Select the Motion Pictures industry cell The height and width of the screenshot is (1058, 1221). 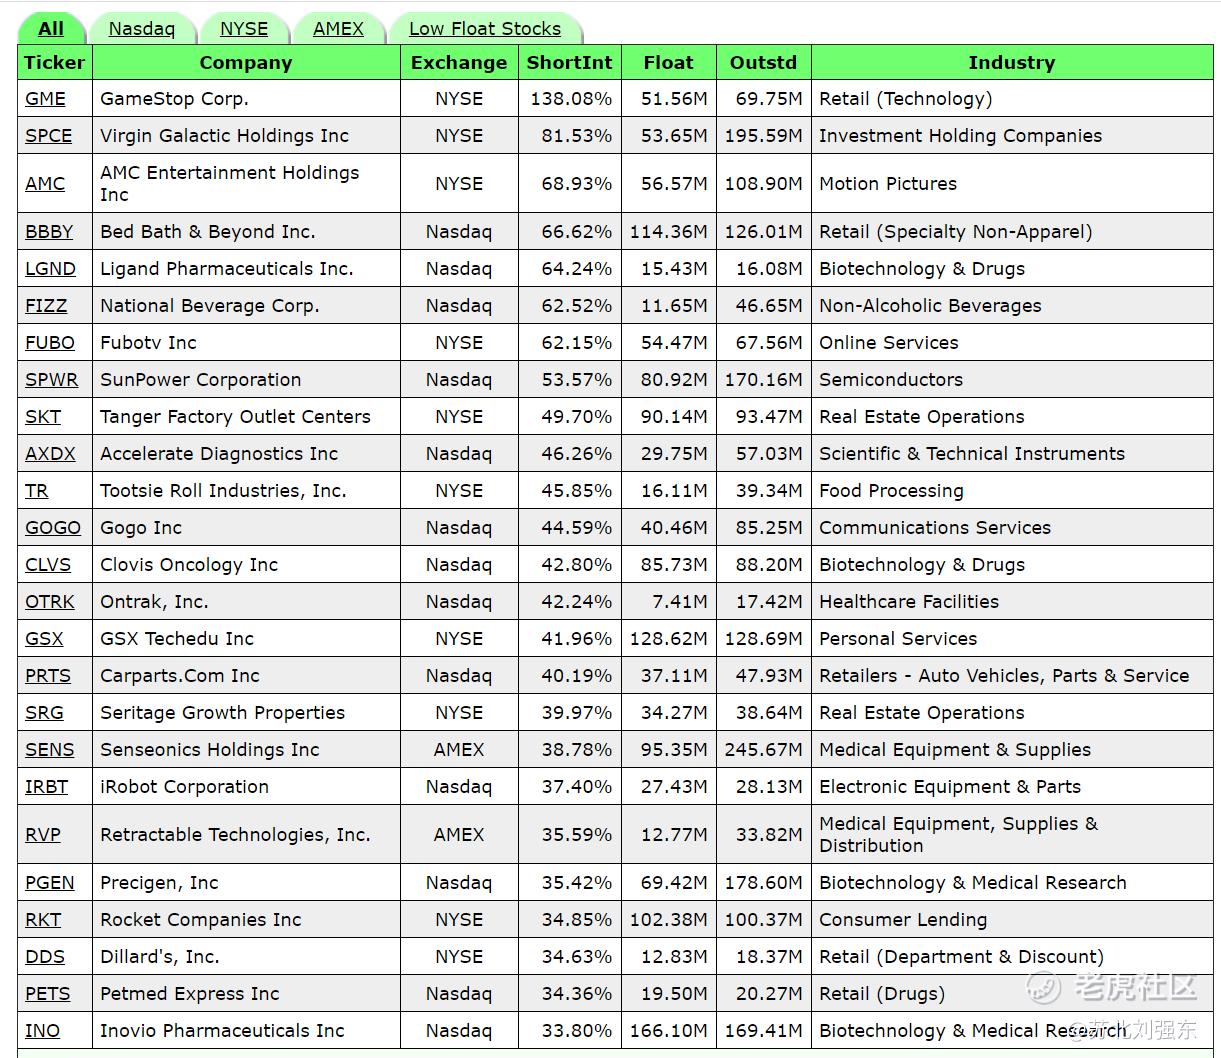[x=1012, y=184]
